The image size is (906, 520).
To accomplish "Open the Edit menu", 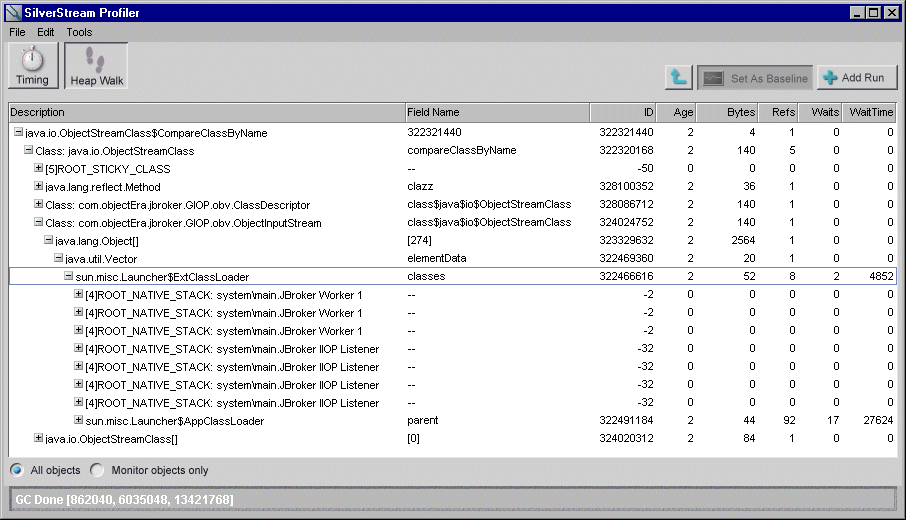I will click(x=46, y=32).
